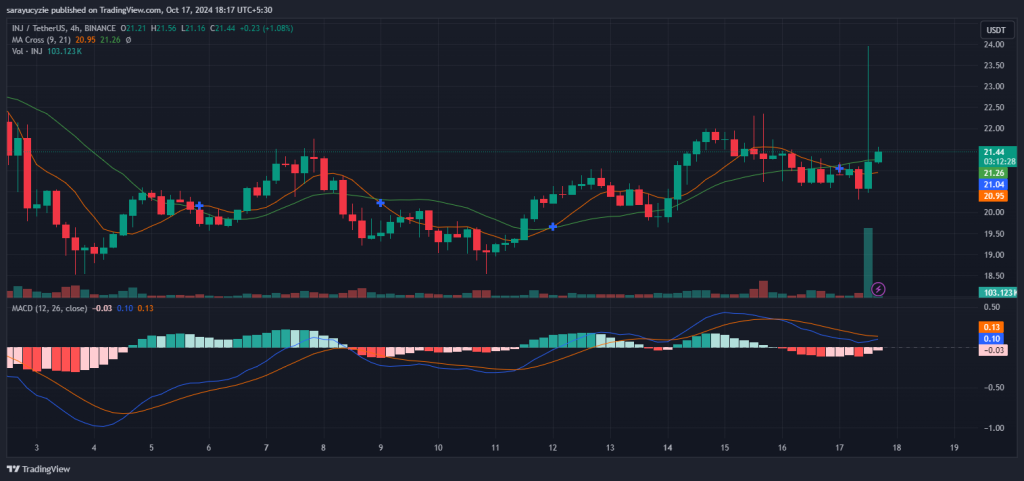
Task: Click the orange 0.13 MACD axis label
Action: click(993, 328)
